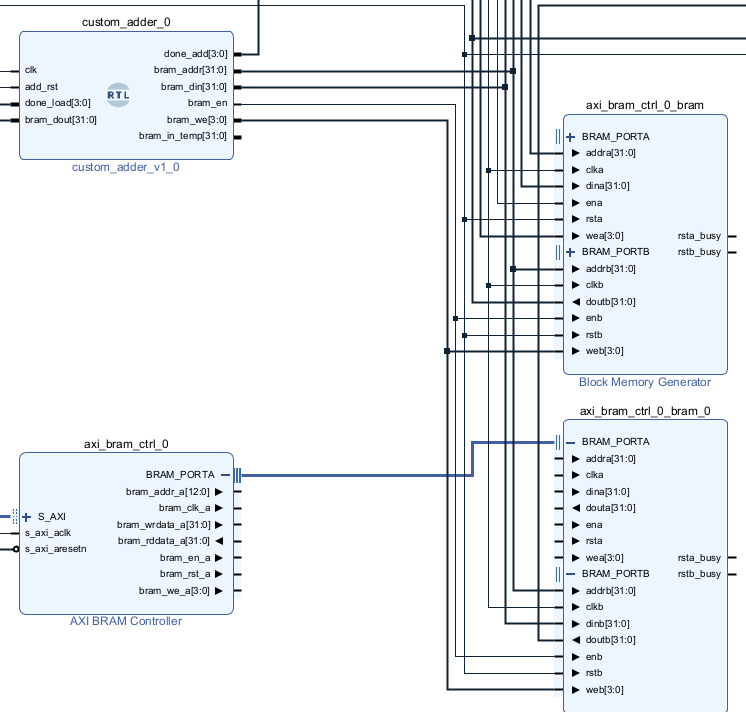Select rstb_busy output on axi_bram_ctrl_0_bram
This screenshot has width=746, height=712.
click(x=699, y=252)
